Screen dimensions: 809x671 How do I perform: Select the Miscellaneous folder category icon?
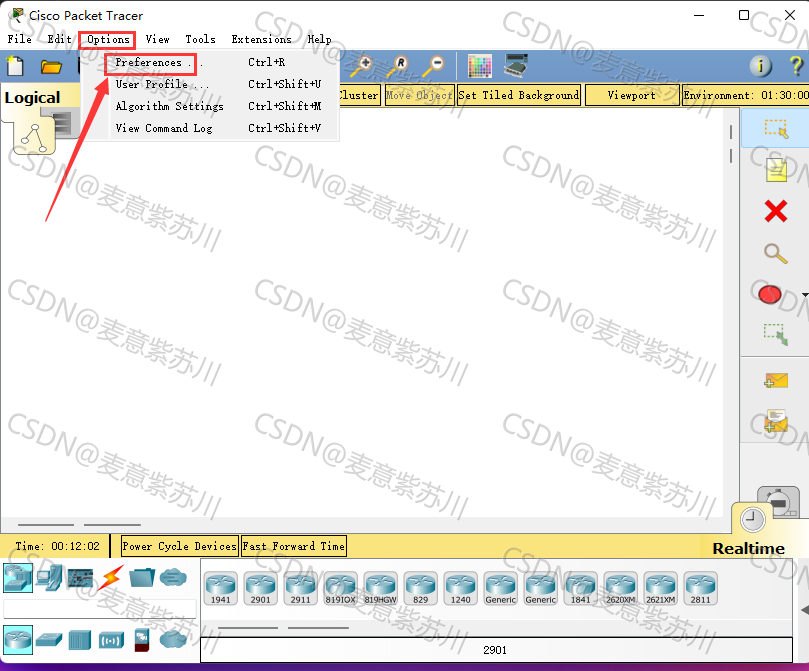pyautogui.click(x=142, y=578)
